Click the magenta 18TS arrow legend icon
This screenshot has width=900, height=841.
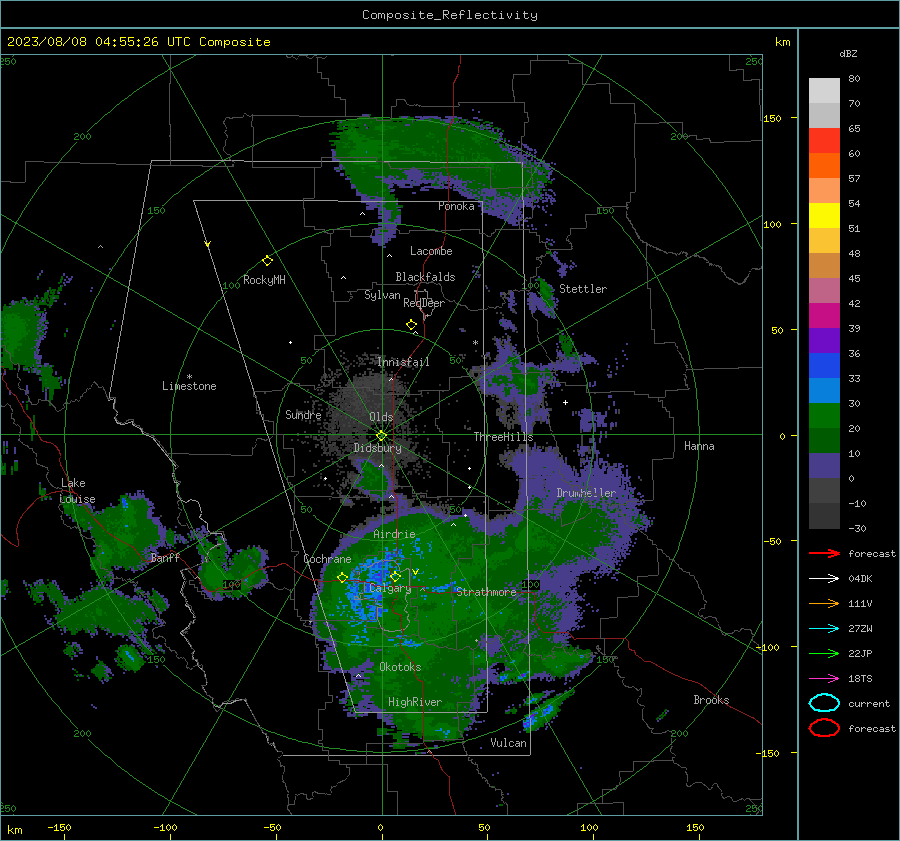824,679
